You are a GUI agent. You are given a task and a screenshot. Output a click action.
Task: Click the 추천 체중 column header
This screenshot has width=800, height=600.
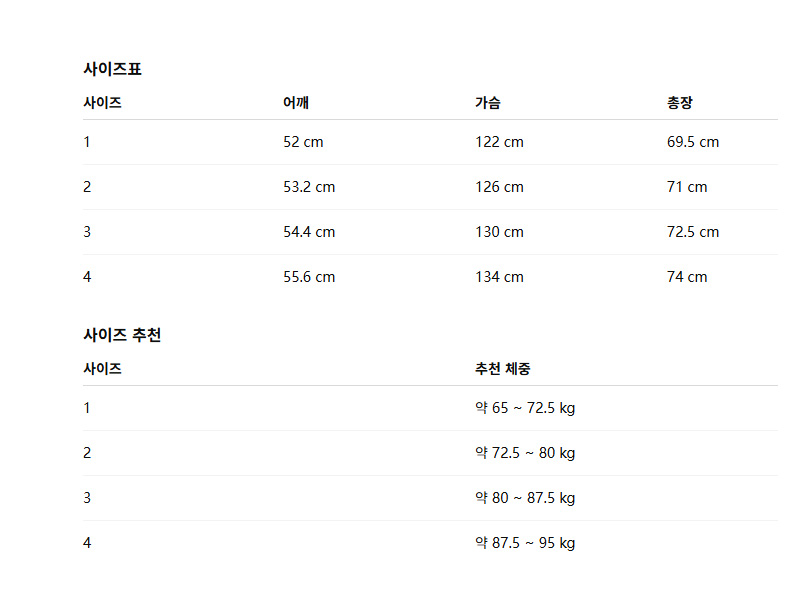point(503,368)
